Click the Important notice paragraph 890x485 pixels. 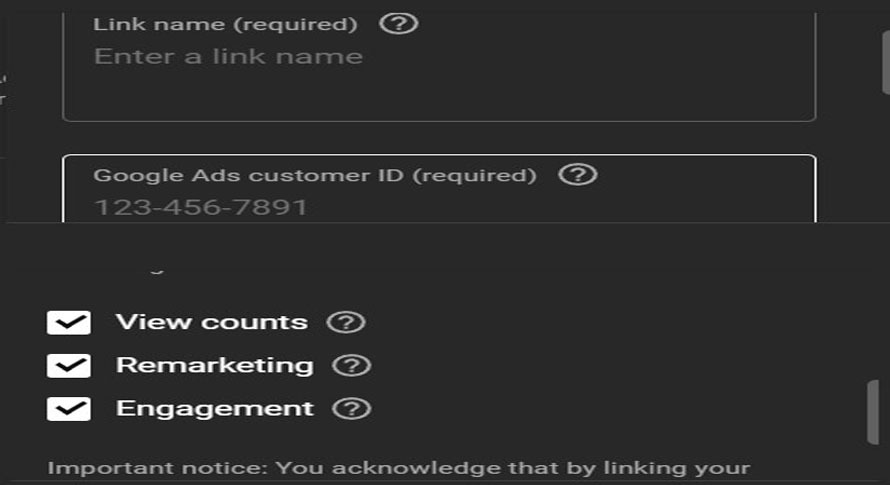tap(398, 468)
